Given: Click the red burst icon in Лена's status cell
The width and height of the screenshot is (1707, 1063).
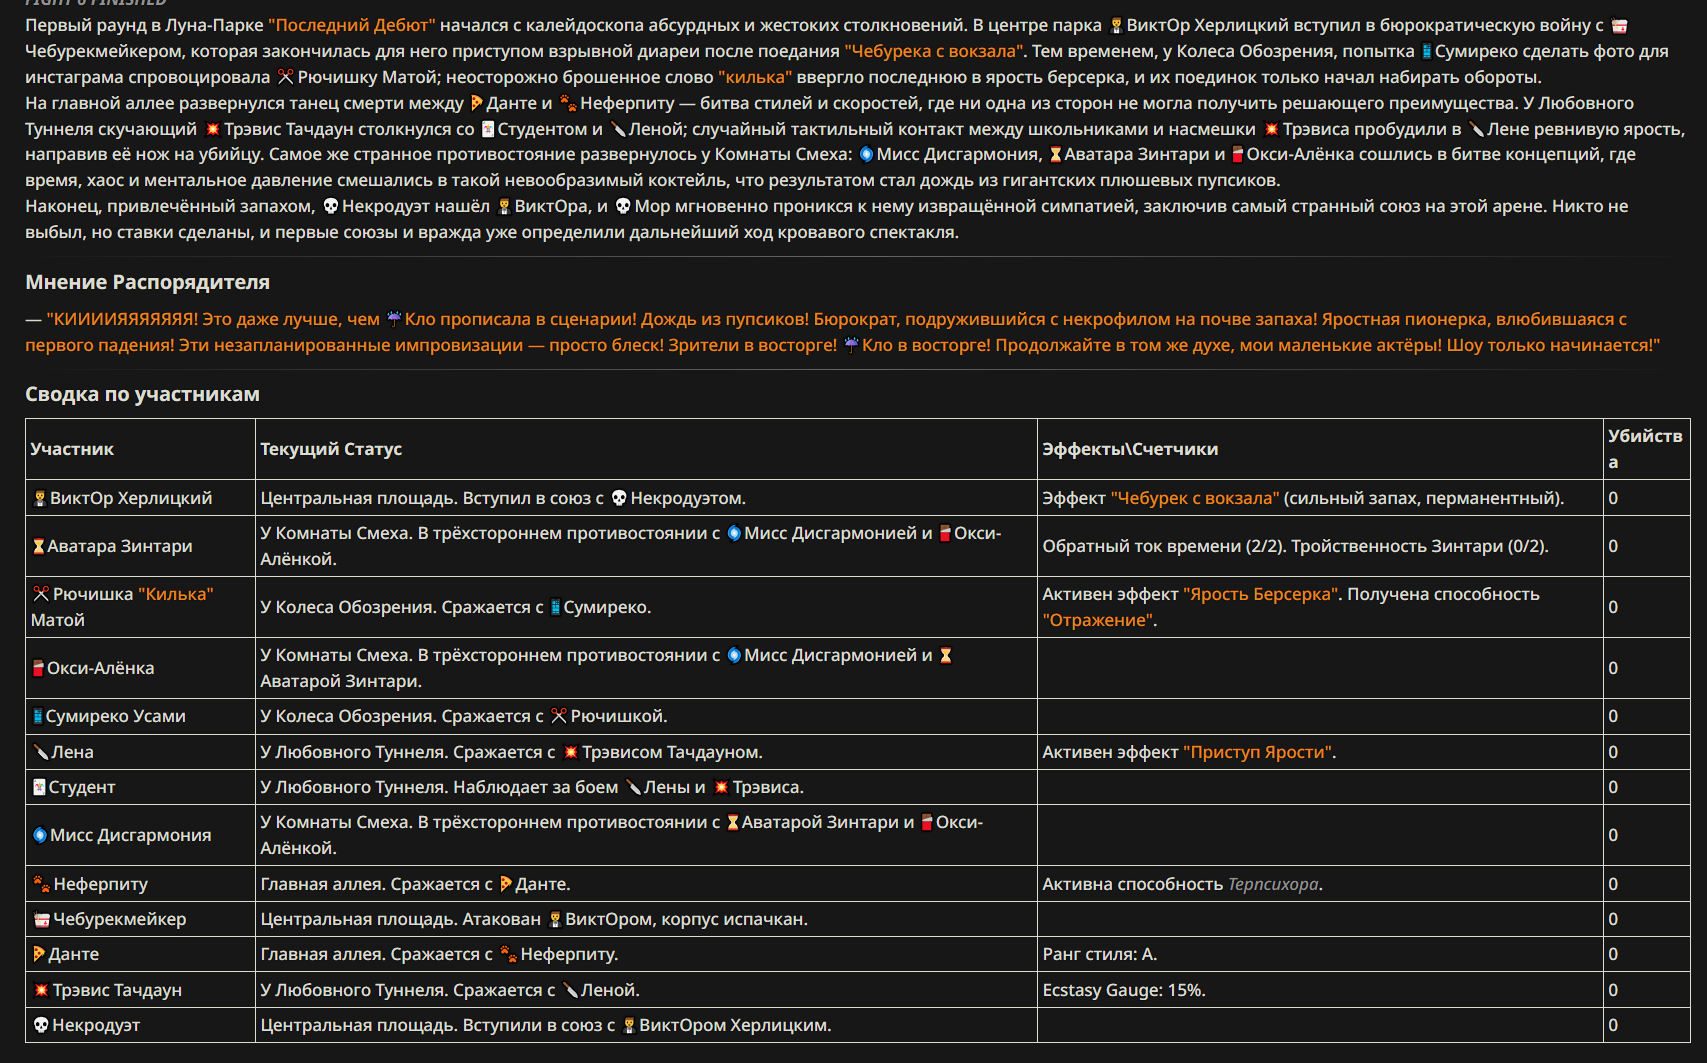Looking at the screenshot, I should click(x=571, y=752).
